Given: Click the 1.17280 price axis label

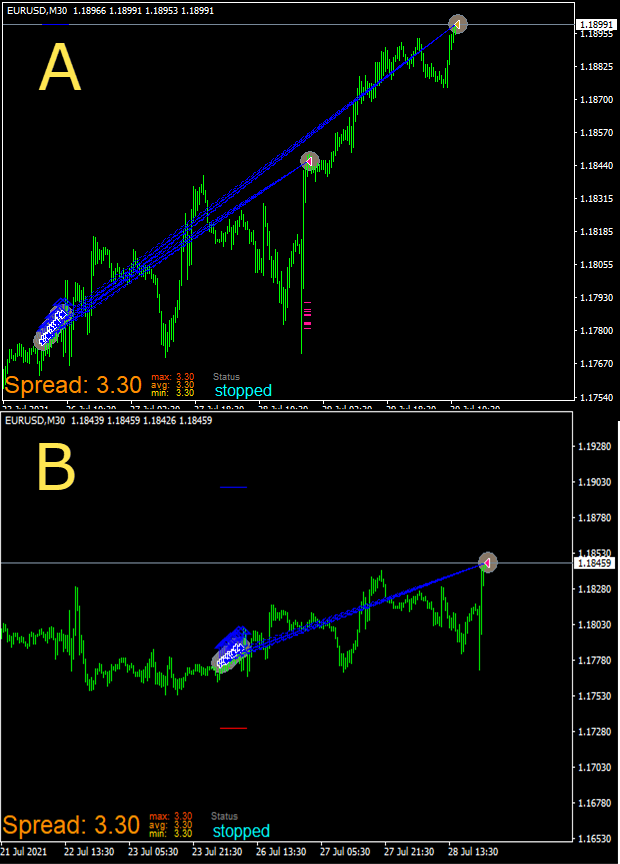Looking at the screenshot, I should pos(595,732).
